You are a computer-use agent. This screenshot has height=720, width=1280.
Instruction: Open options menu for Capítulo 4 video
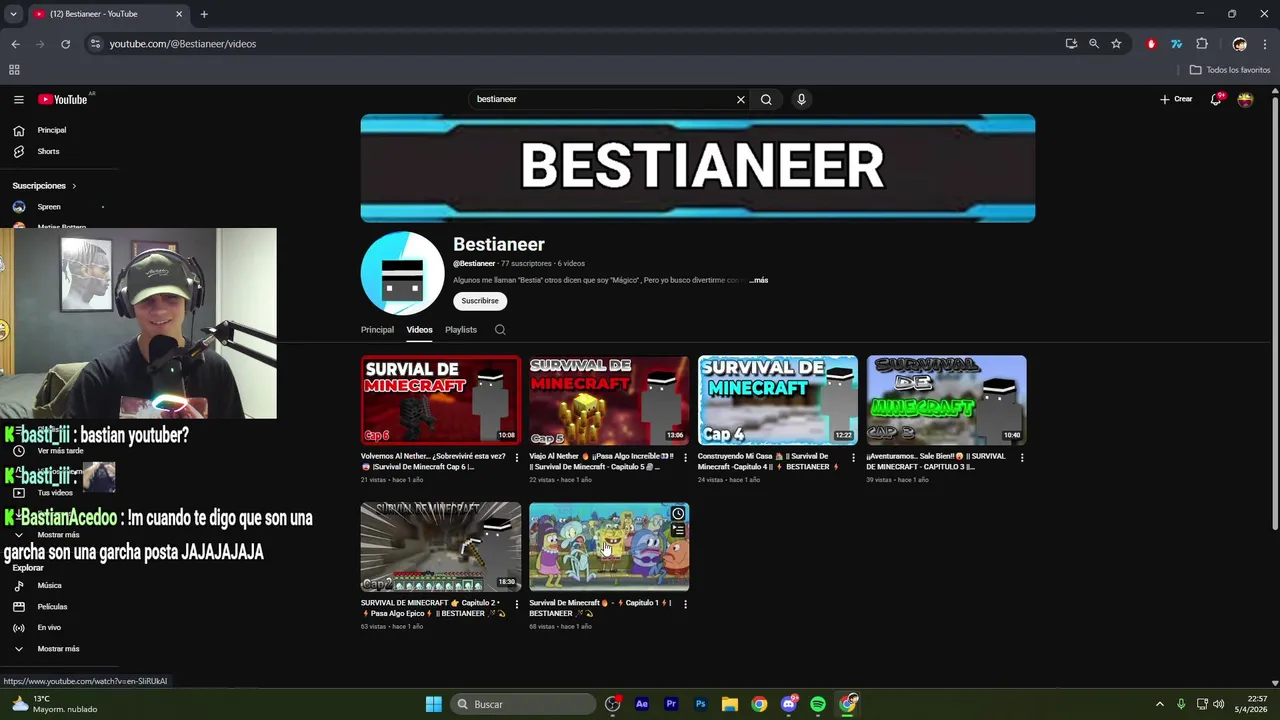pos(853,458)
